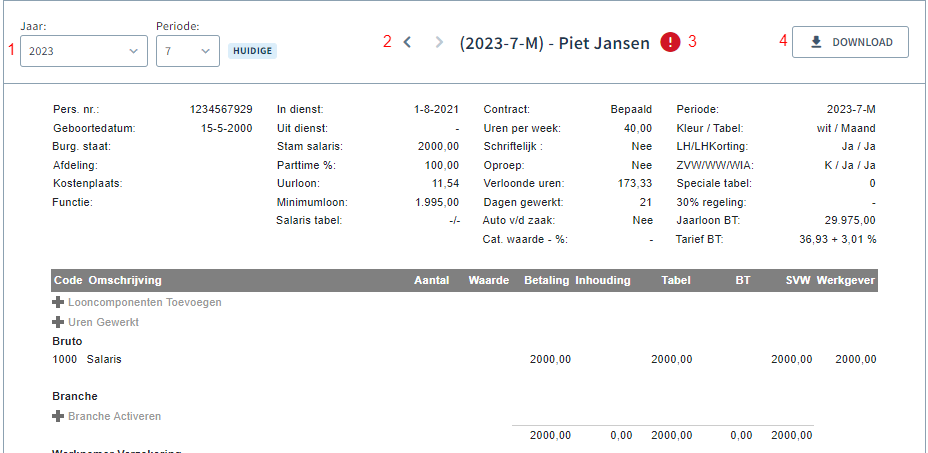Image resolution: width=928 pixels, height=453 pixels.
Task: Go to next payslip with right chevron
Action: tap(439, 42)
